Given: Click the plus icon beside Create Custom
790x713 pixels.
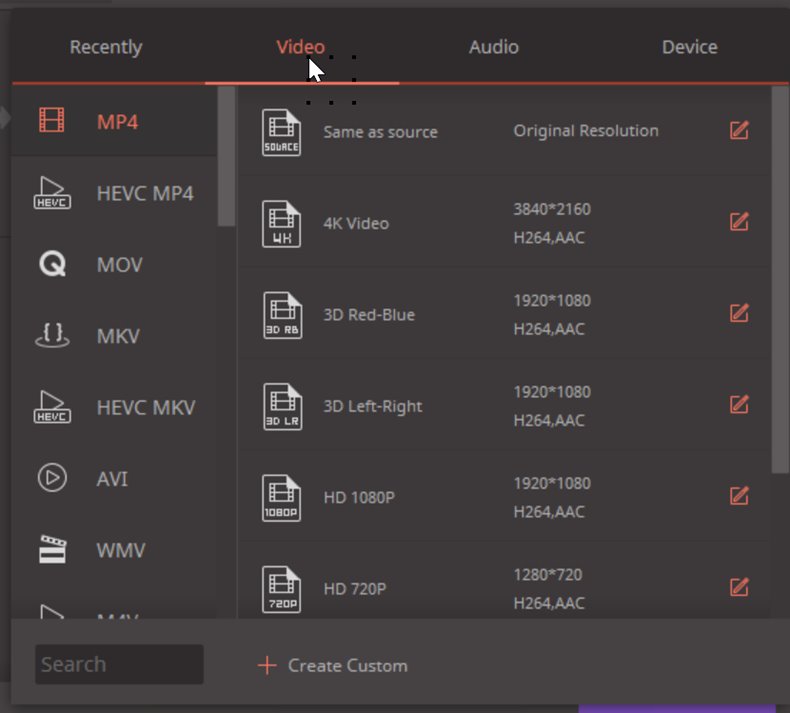Looking at the screenshot, I should click(267, 666).
